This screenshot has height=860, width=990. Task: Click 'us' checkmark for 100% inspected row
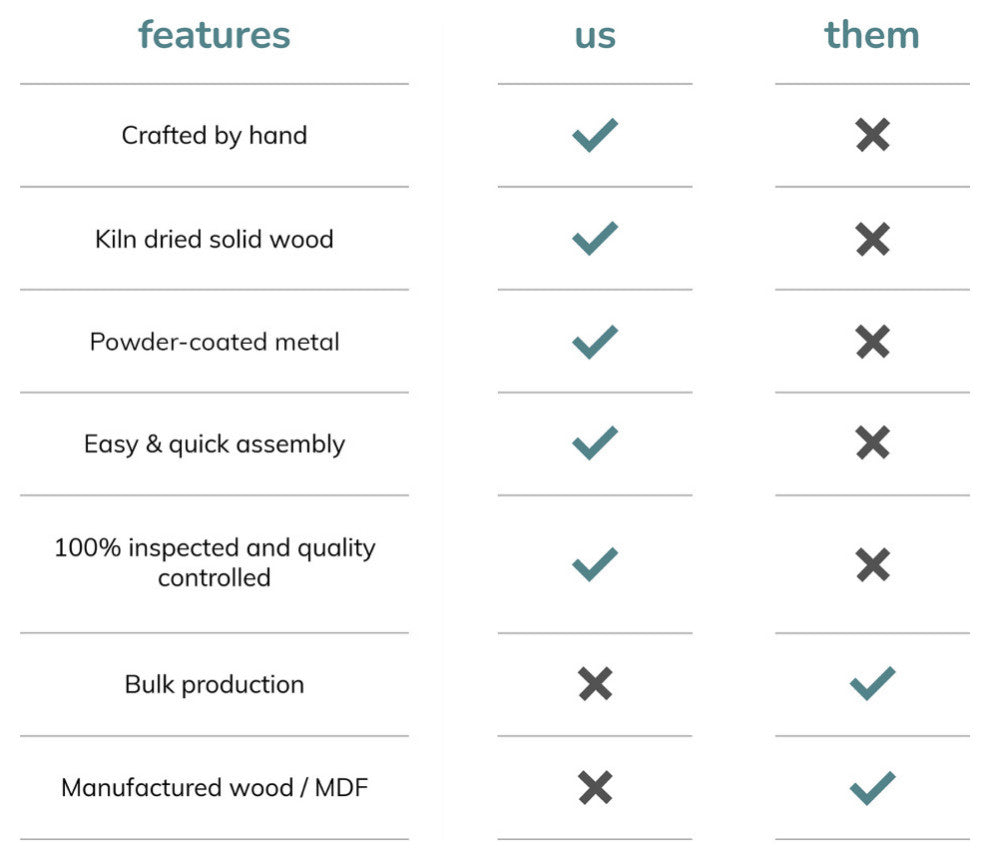pos(595,564)
